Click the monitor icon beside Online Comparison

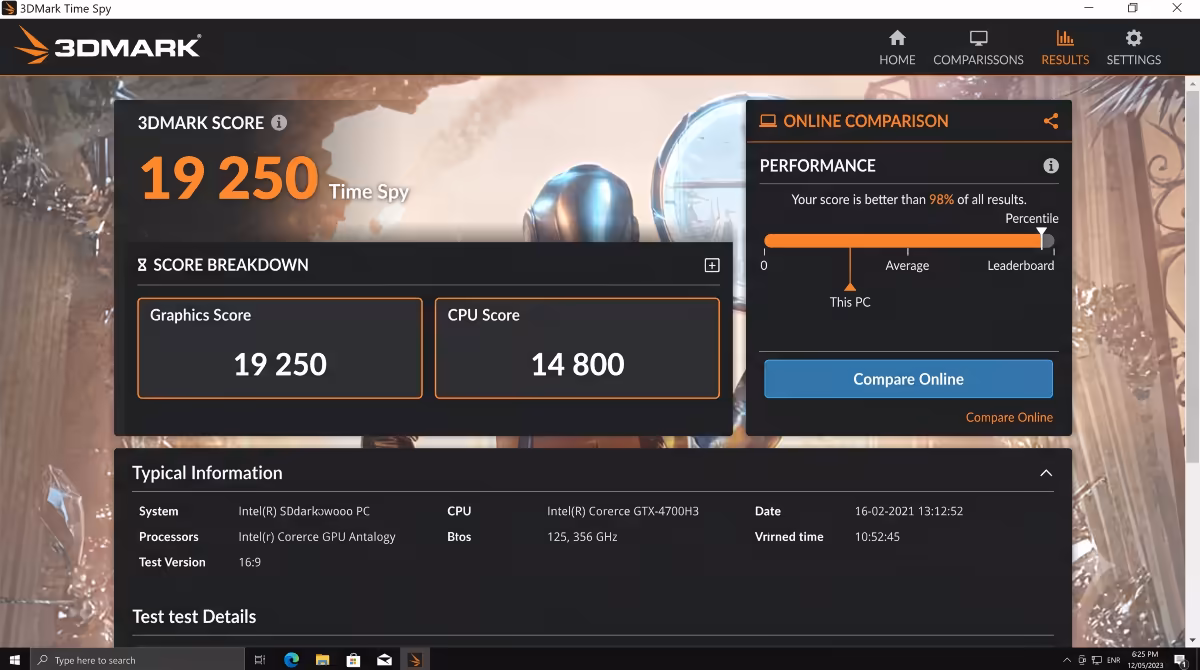click(768, 121)
